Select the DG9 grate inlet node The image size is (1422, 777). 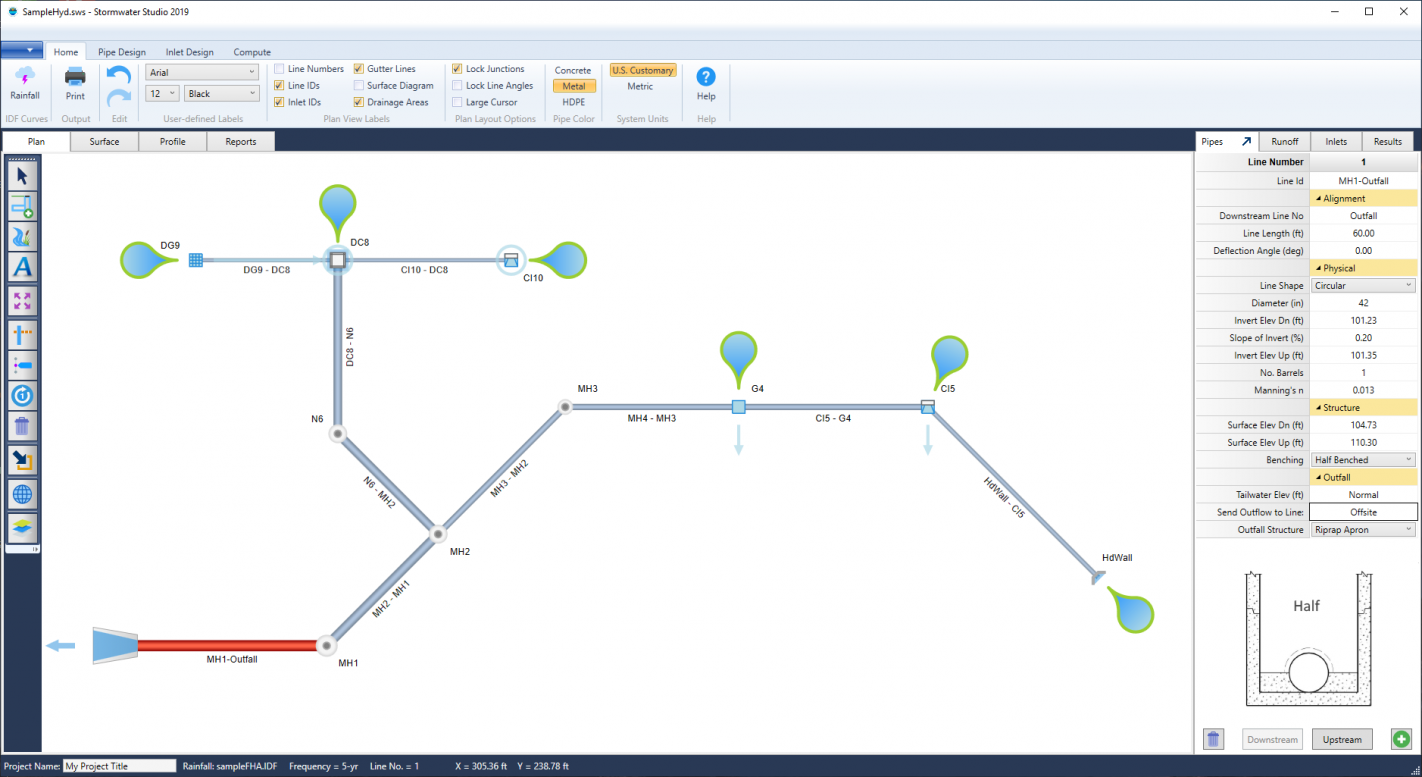196,260
